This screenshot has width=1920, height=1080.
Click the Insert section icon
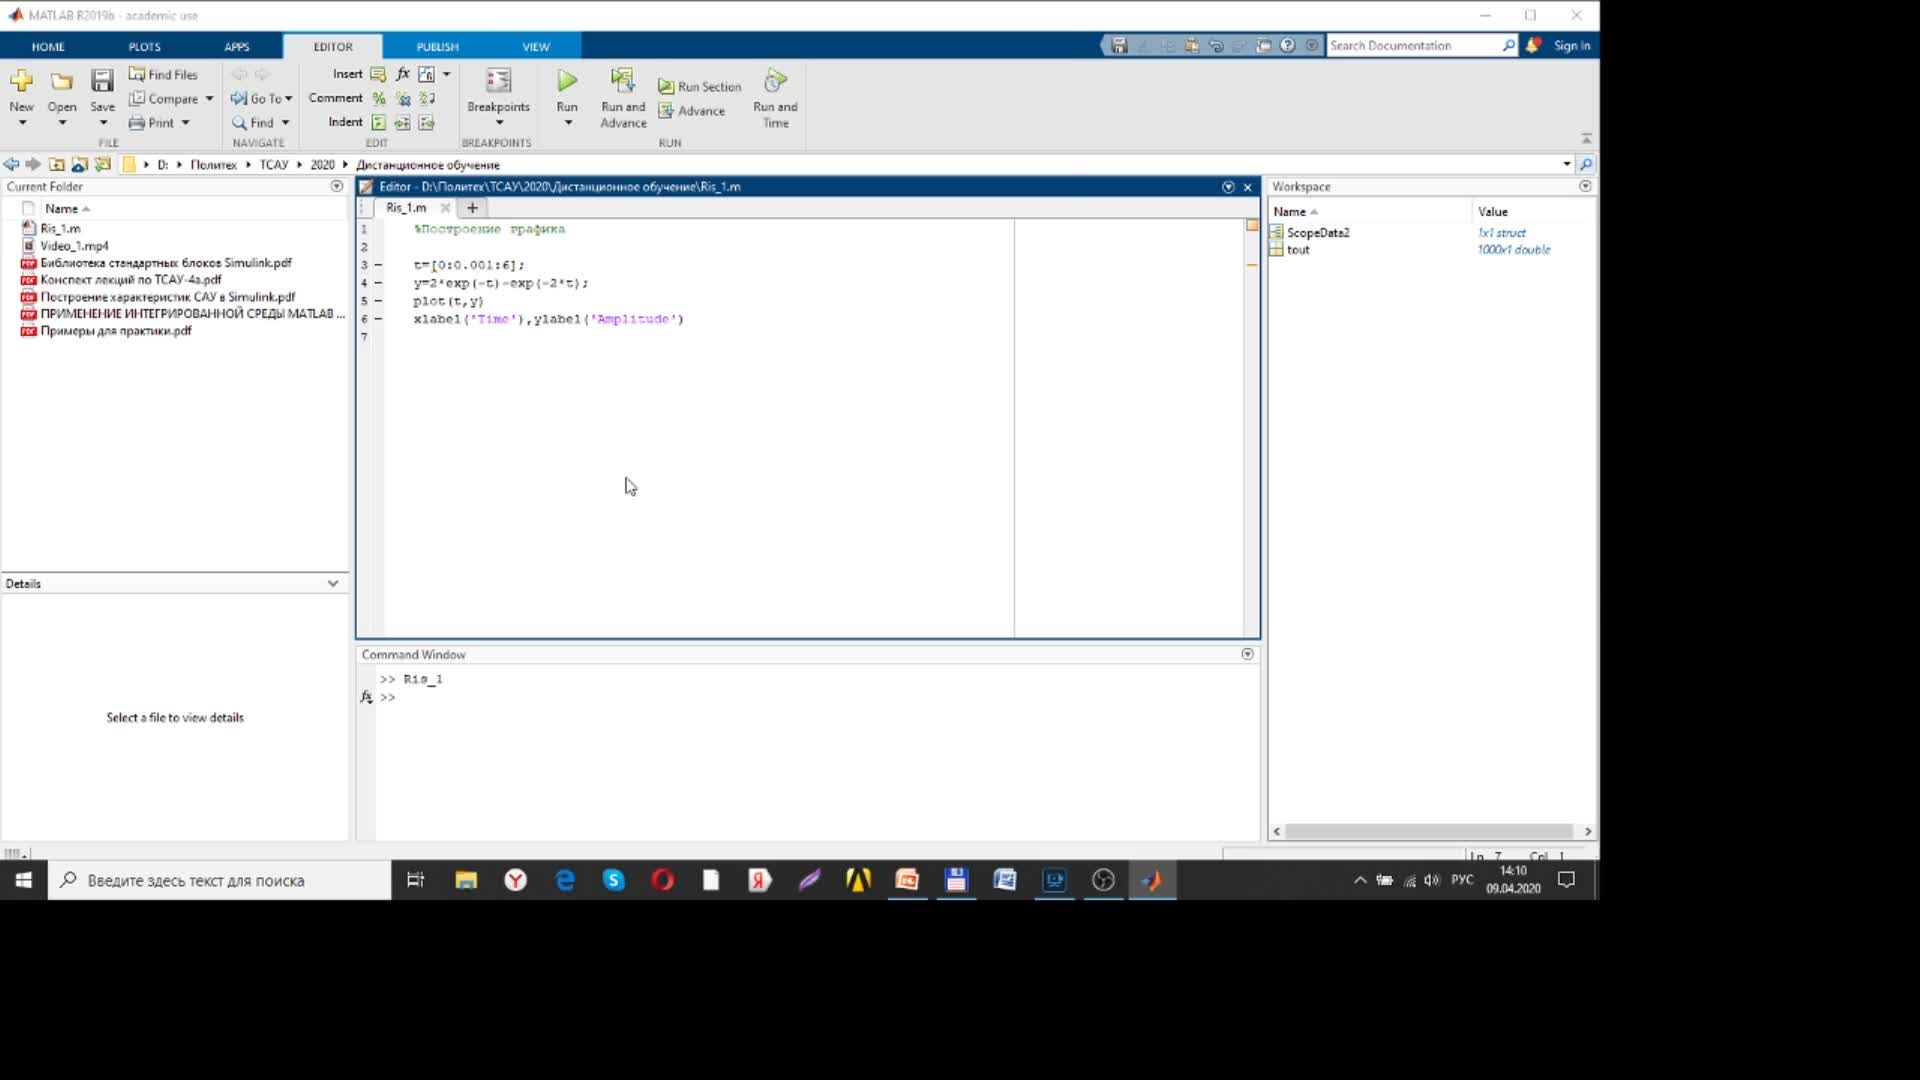click(378, 74)
